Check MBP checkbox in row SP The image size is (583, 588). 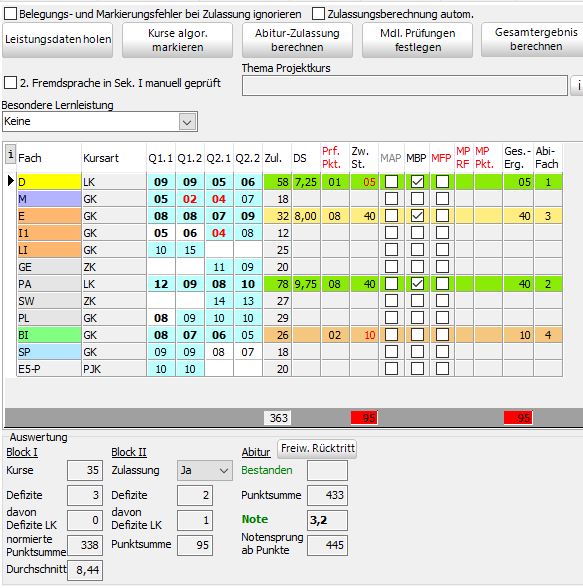pyautogui.click(x=417, y=352)
